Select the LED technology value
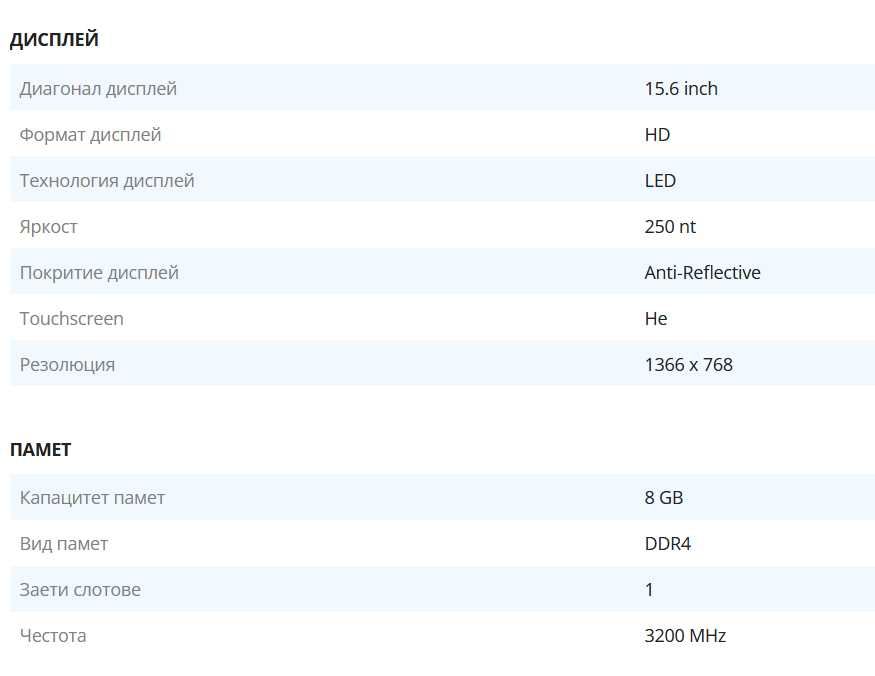The image size is (875, 676). [x=660, y=181]
